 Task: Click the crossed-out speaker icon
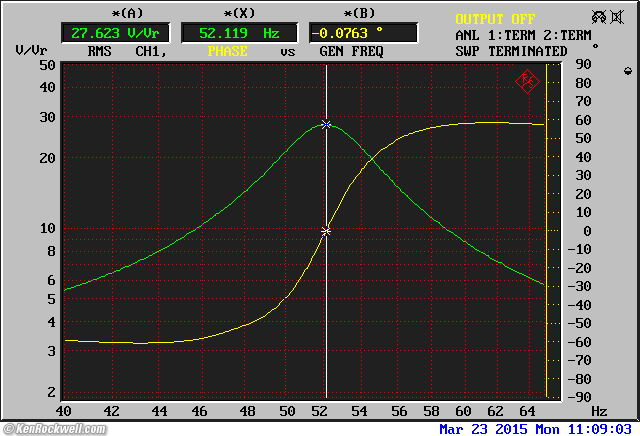617,17
